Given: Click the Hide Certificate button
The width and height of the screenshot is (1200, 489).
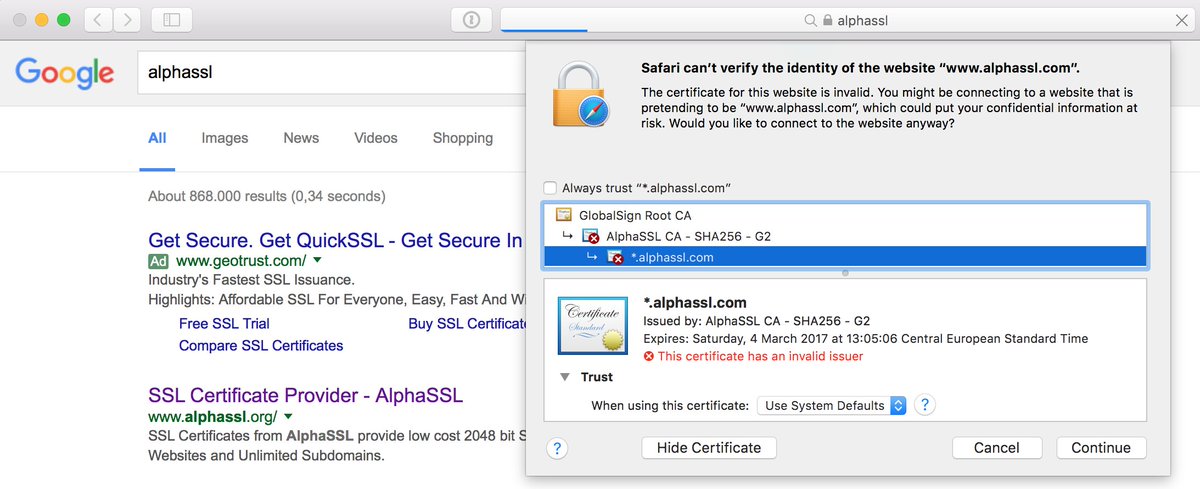Looking at the screenshot, I should [709, 448].
